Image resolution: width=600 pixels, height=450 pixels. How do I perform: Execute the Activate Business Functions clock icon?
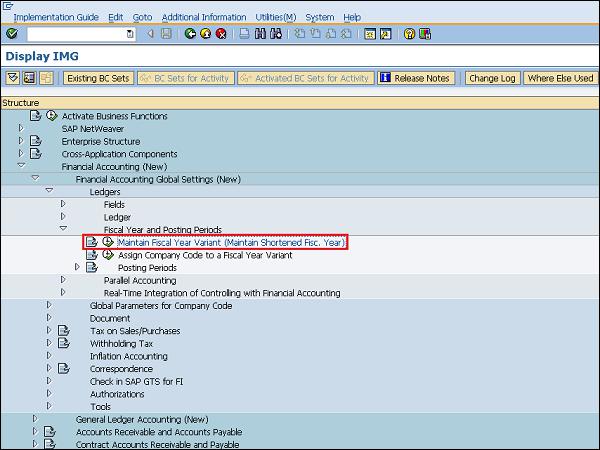pyautogui.click(x=51, y=116)
